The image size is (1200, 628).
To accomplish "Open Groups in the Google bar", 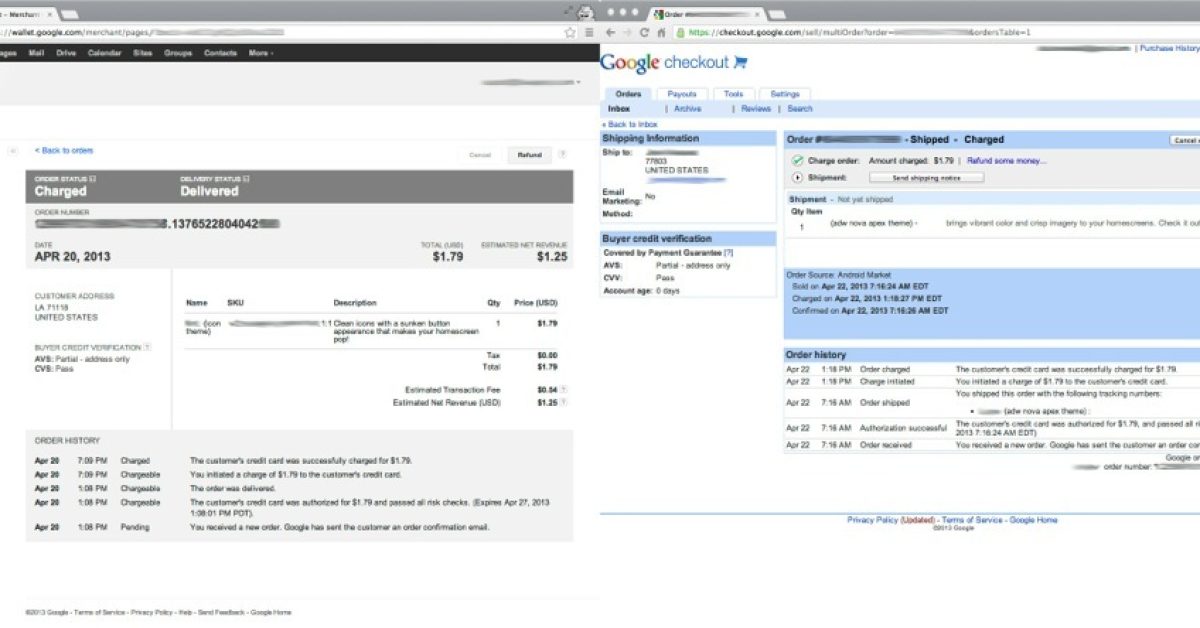I will (x=178, y=53).
